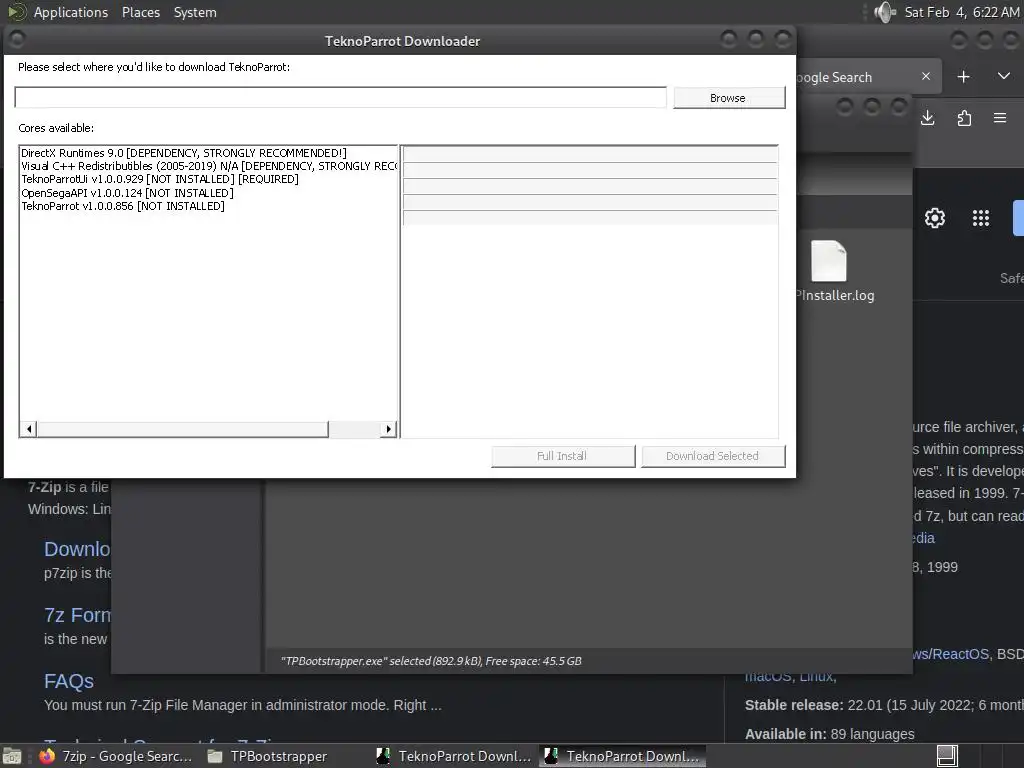Click left arrow of cores list scrollbar
Image resolution: width=1024 pixels, height=768 pixels.
[x=28, y=429]
